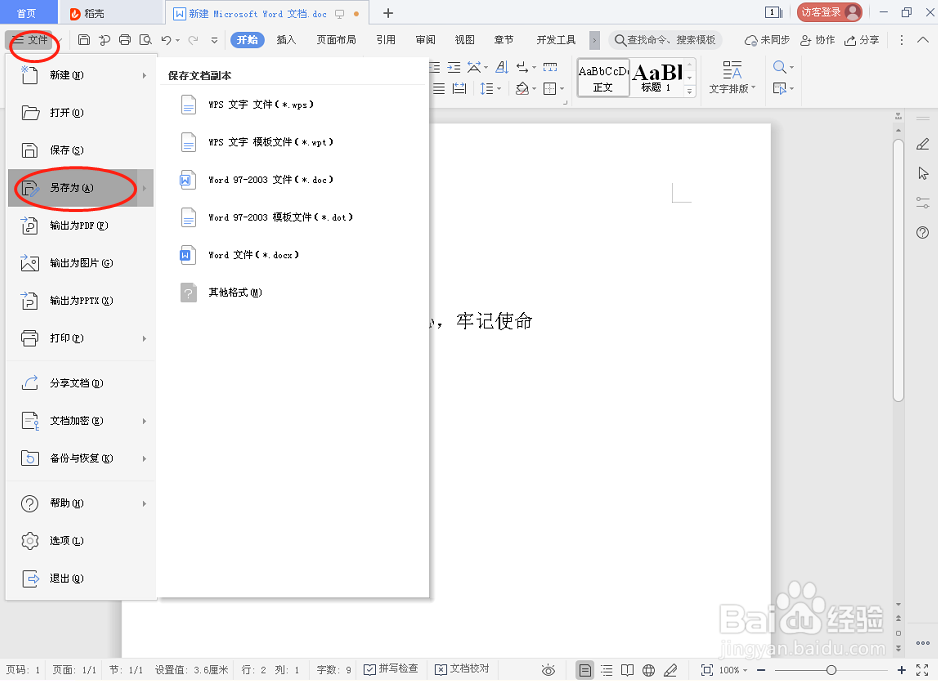Viewport: 938px width, 681px height.
Task: Click document proofreading (文档校对) in status bar
Action: point(462,669)
